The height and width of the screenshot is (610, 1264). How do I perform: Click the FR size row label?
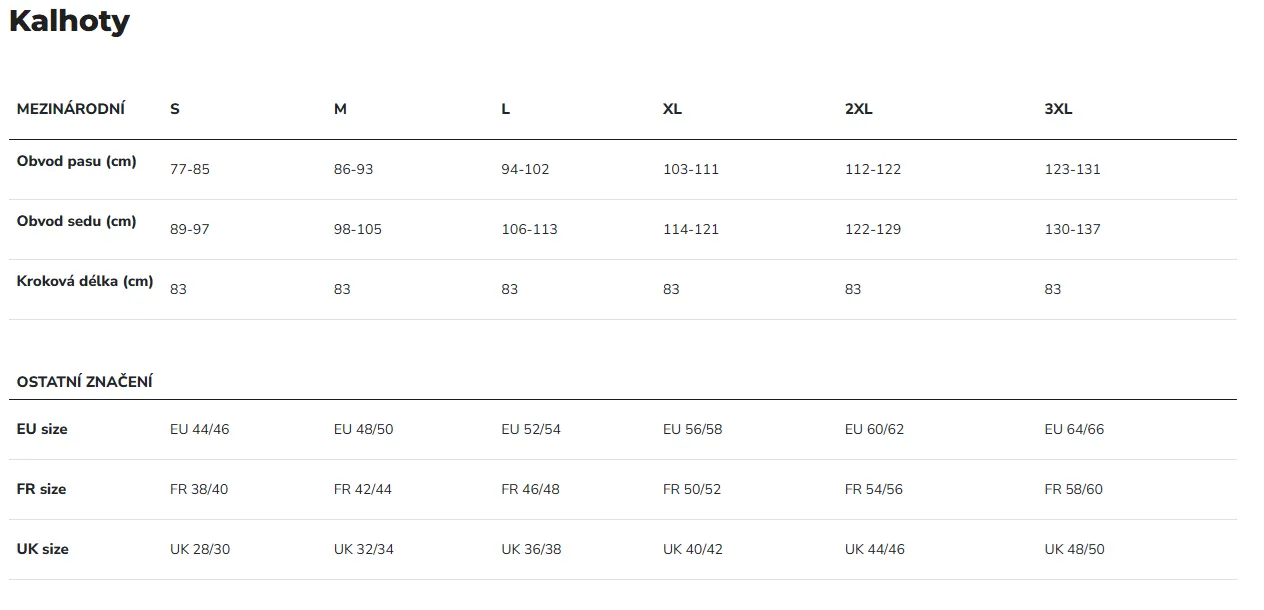pyautogui.click(x=41, y=489)
